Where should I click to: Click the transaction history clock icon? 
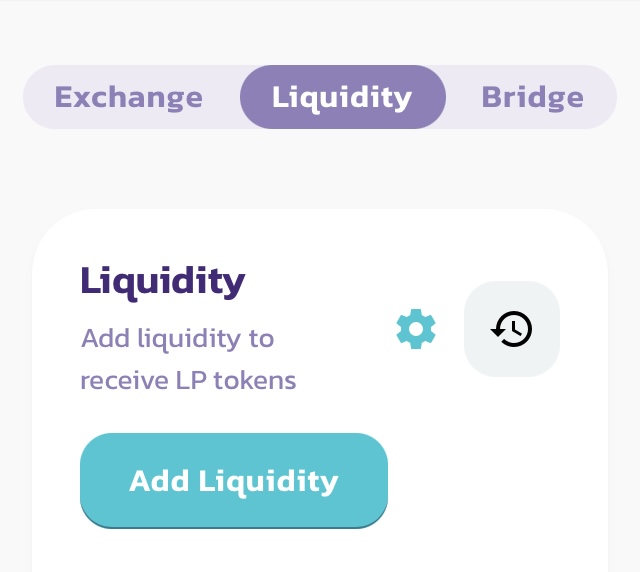512,329
